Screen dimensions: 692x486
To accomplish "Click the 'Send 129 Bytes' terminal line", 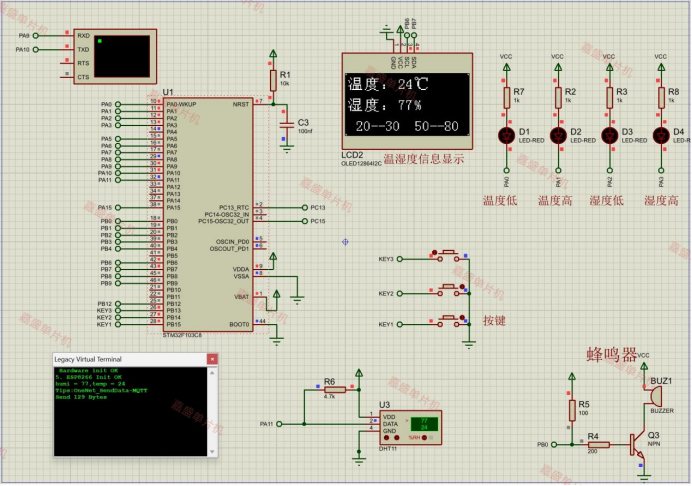I will click(81, 397).
